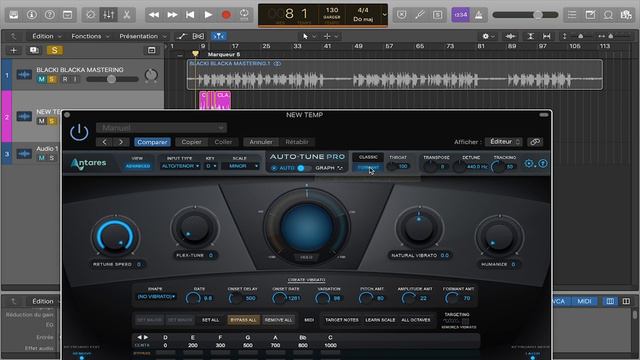
Task: Toggle the blue Catch Playhead button
Action: 219,36
